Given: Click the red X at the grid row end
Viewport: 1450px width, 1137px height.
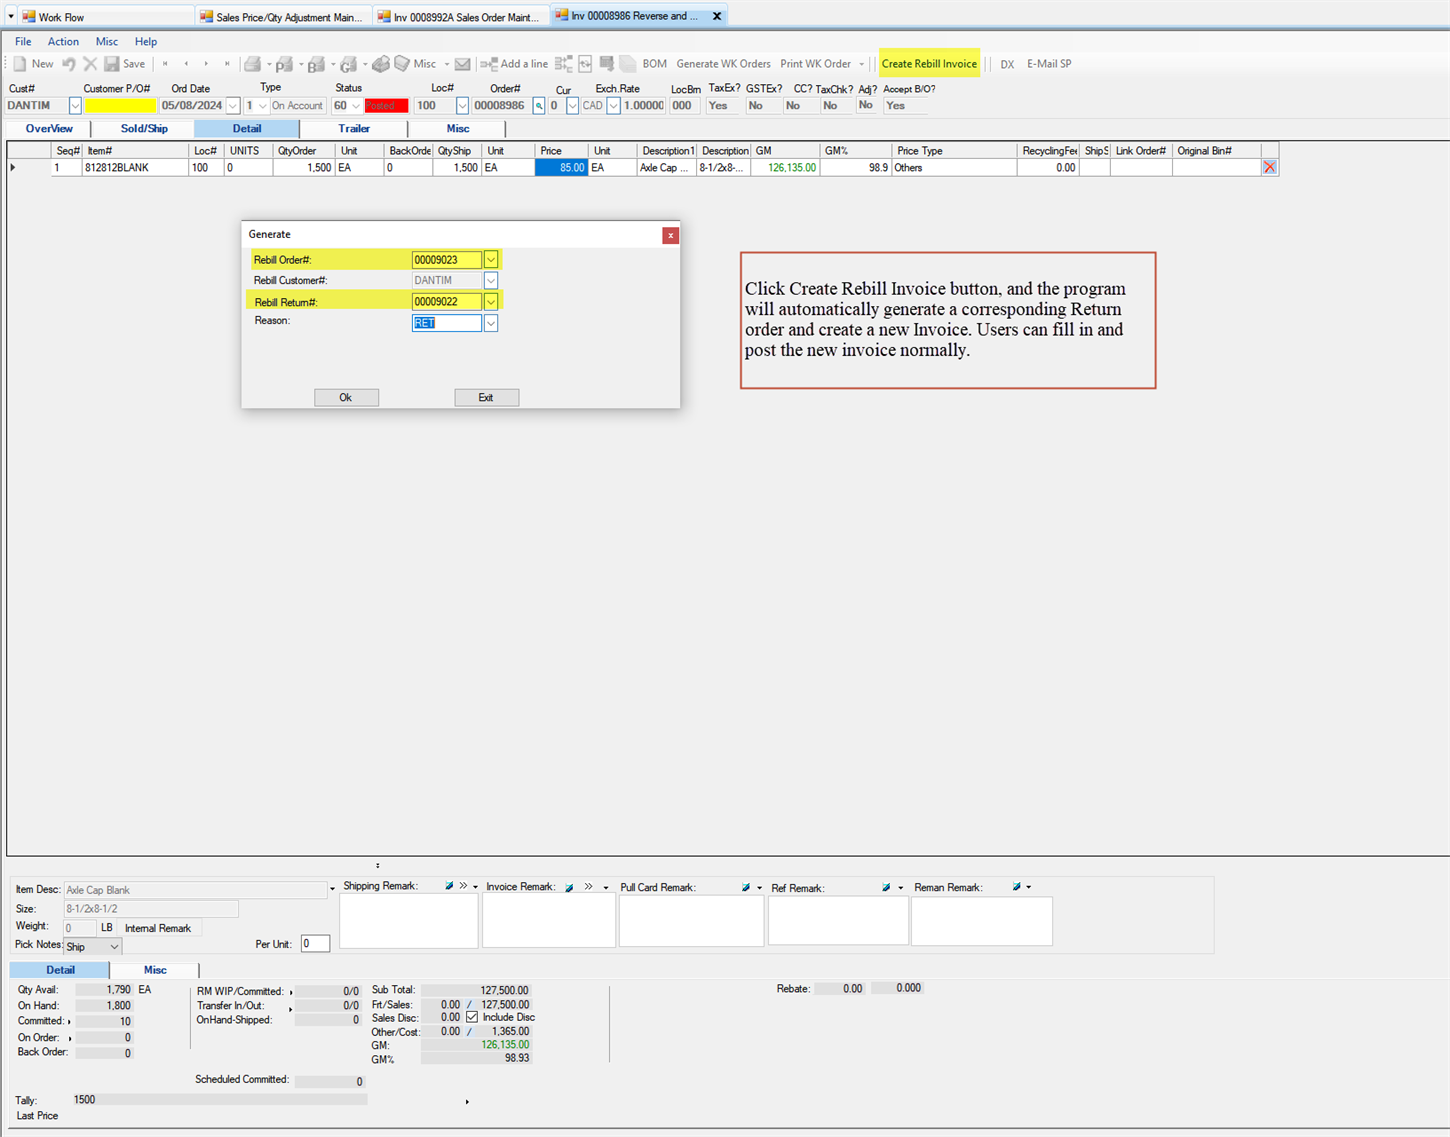Looking at the screenshot, I should [1269, 166].
